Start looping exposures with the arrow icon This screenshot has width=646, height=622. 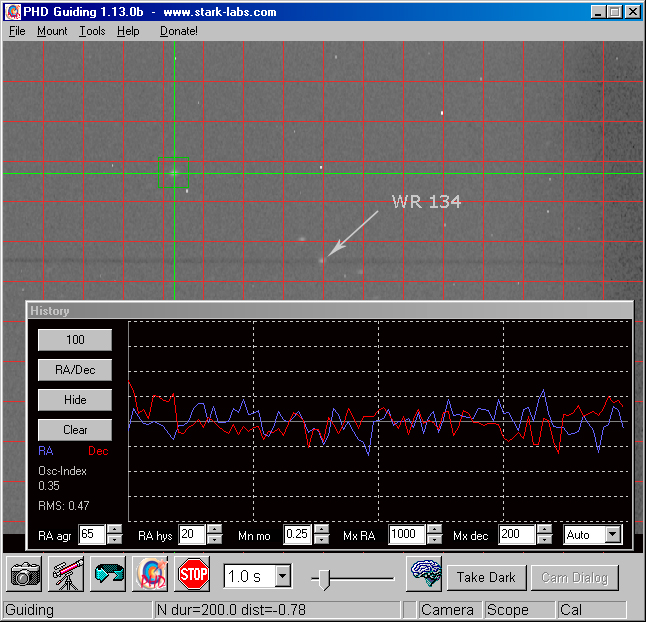coord(107,575)
